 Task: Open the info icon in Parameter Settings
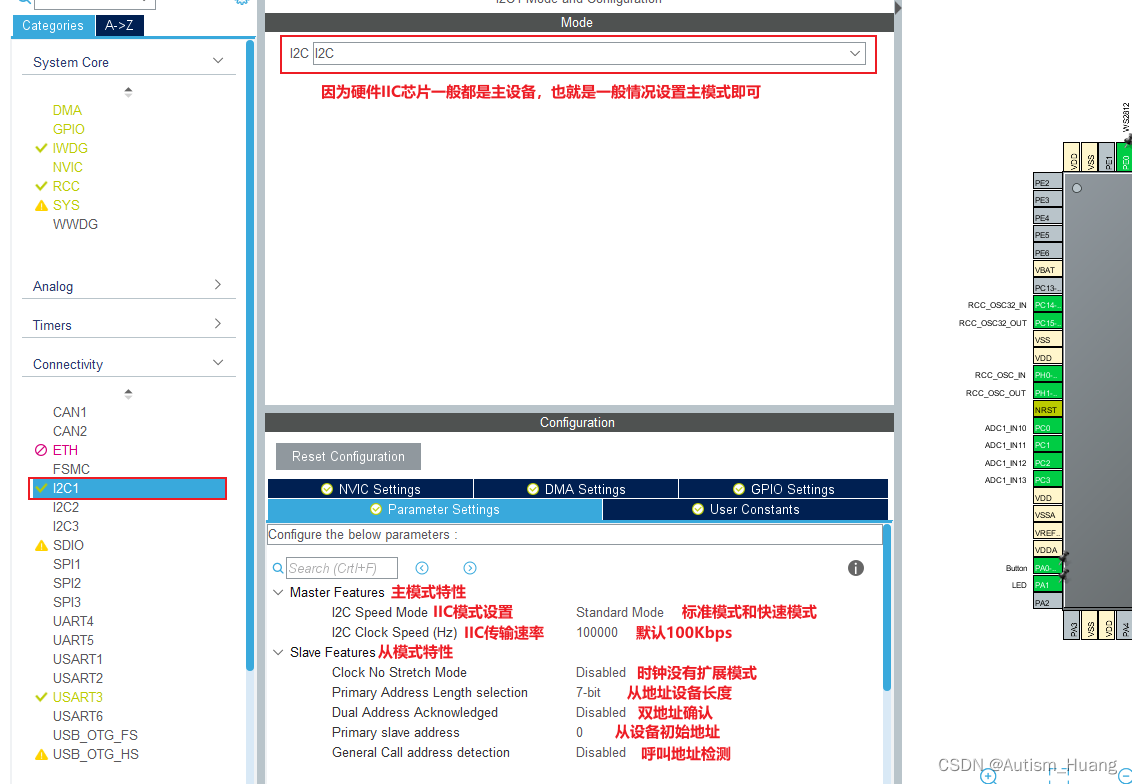(855, 568)
